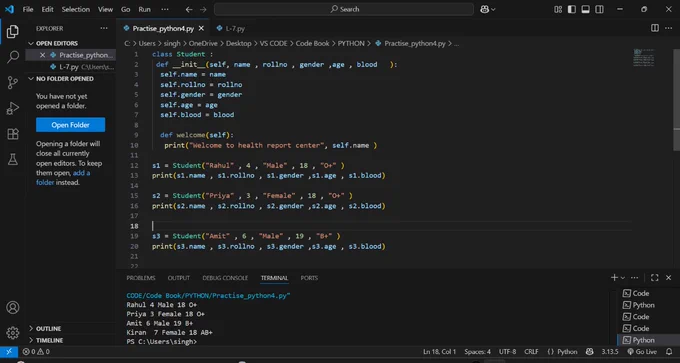Open the Extensions view
680x363 pixels.
[x=13, y=134]
